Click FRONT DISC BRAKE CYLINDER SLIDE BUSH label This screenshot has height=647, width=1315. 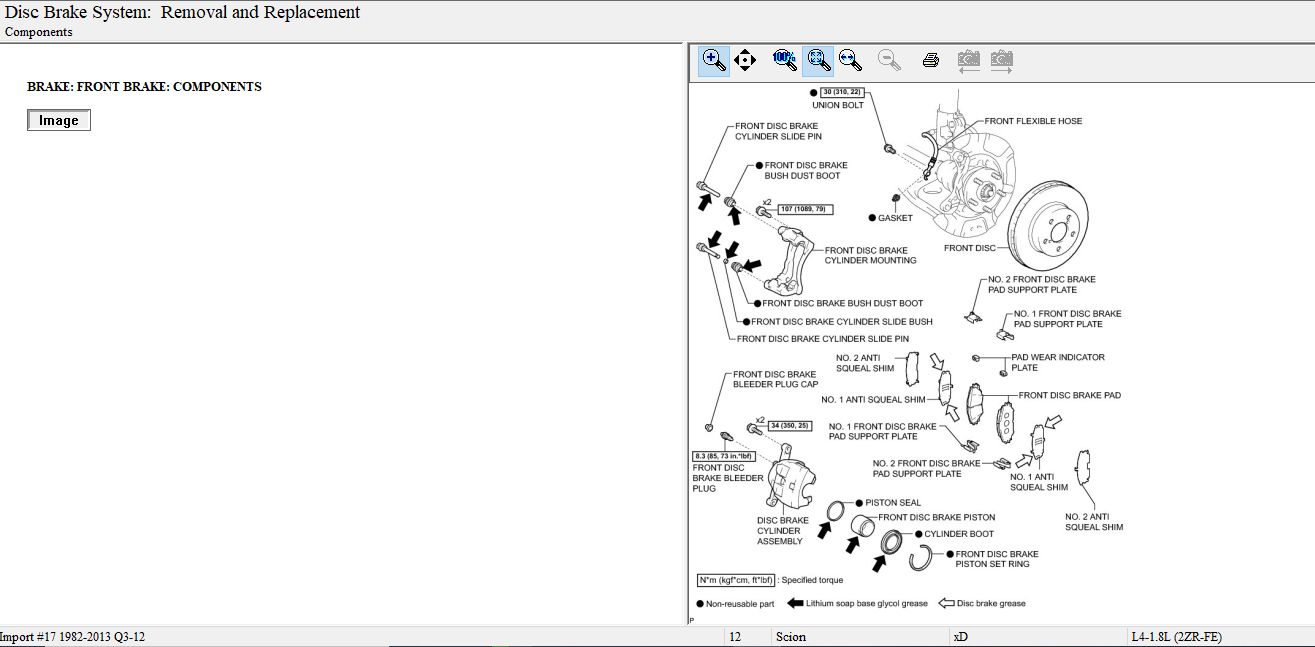tap(842, 322)
